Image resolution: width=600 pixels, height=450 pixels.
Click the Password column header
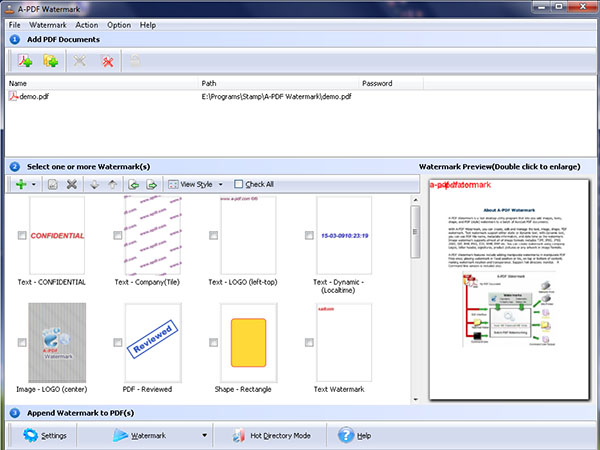point(391,83)
